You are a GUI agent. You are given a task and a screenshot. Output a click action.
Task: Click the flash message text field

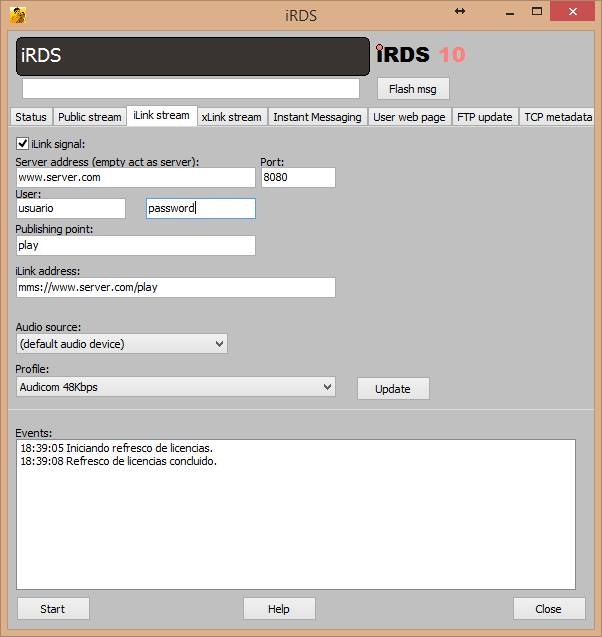tap(191, 88)
